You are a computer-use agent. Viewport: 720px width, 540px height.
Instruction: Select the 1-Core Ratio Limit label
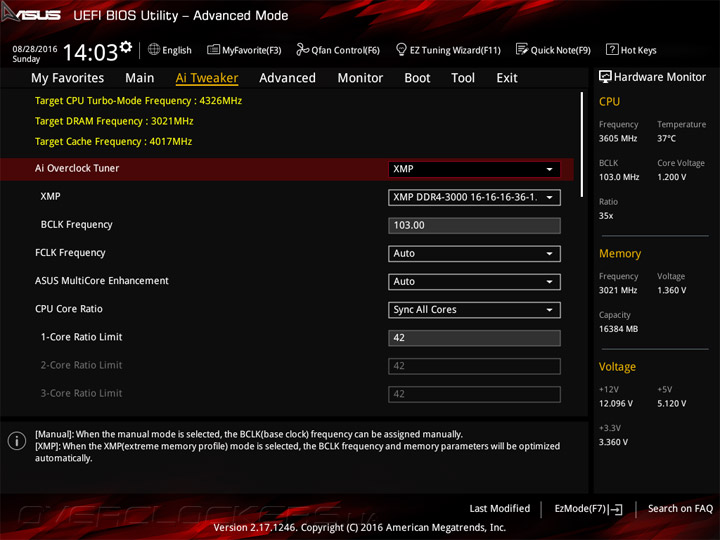click(81, 337)
